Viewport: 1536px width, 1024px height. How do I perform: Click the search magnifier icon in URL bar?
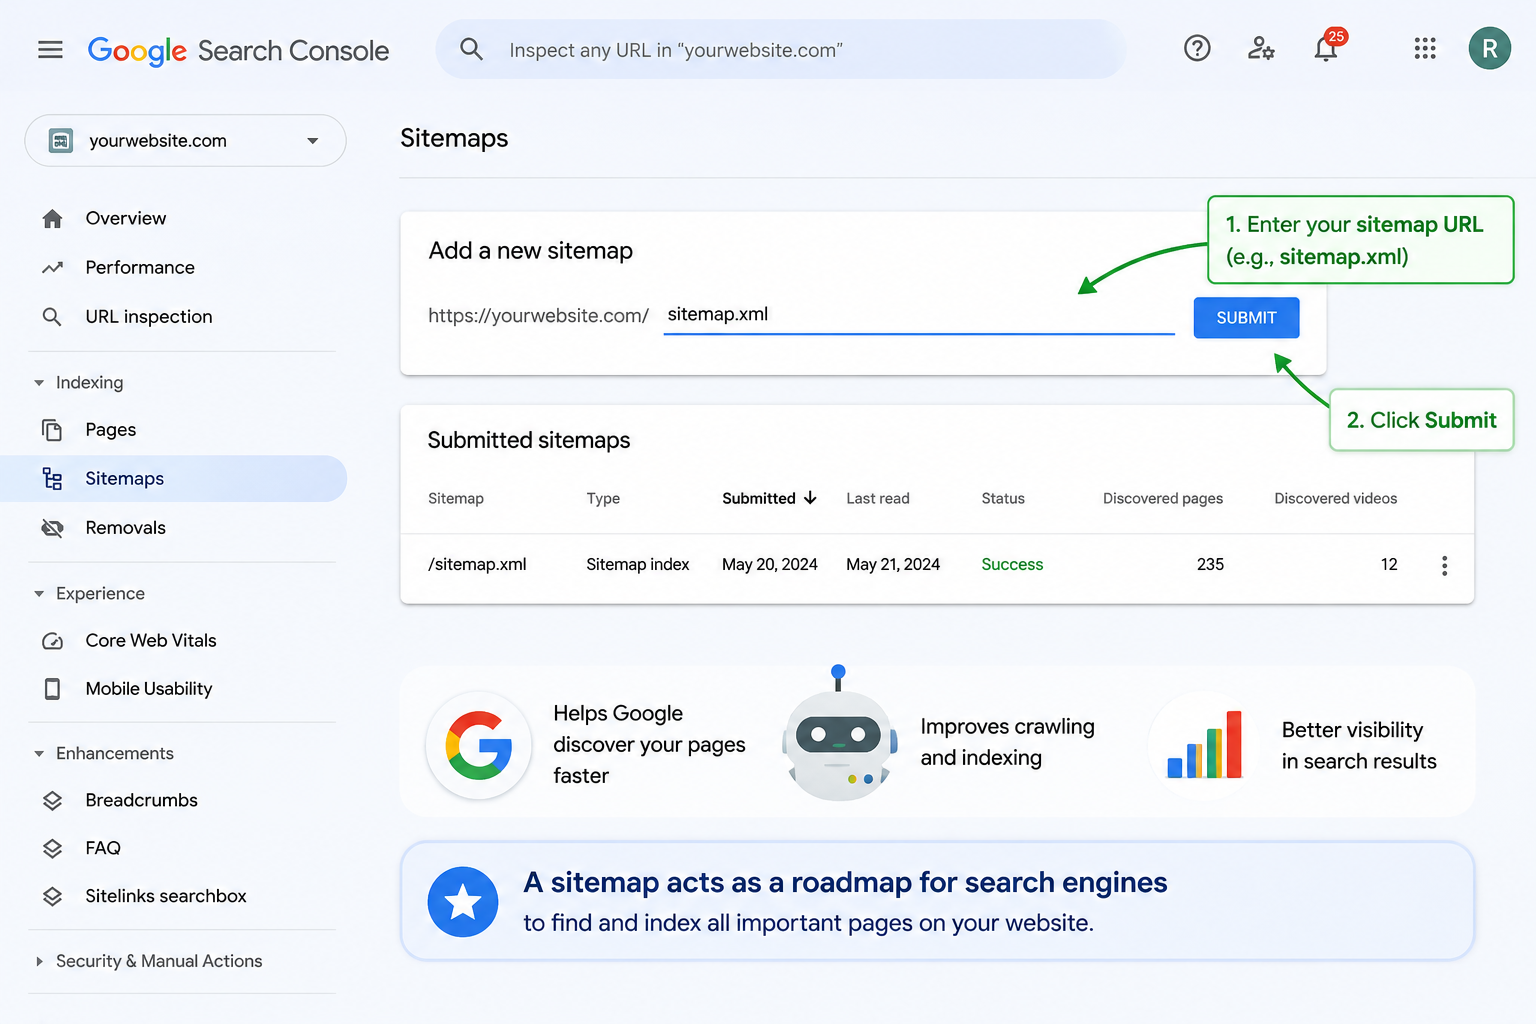(471, 49)
